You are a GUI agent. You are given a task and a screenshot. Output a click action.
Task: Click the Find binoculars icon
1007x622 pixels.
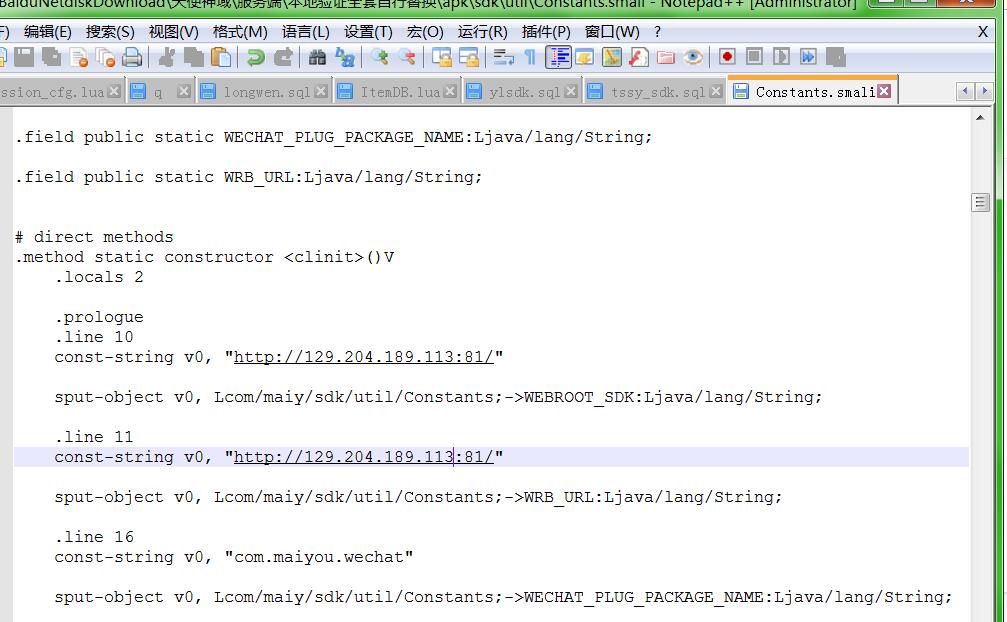point(318,57)
